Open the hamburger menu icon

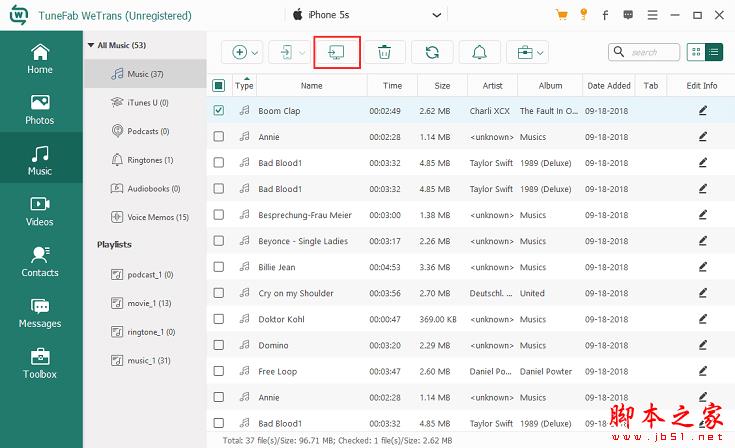coord(652,15)
